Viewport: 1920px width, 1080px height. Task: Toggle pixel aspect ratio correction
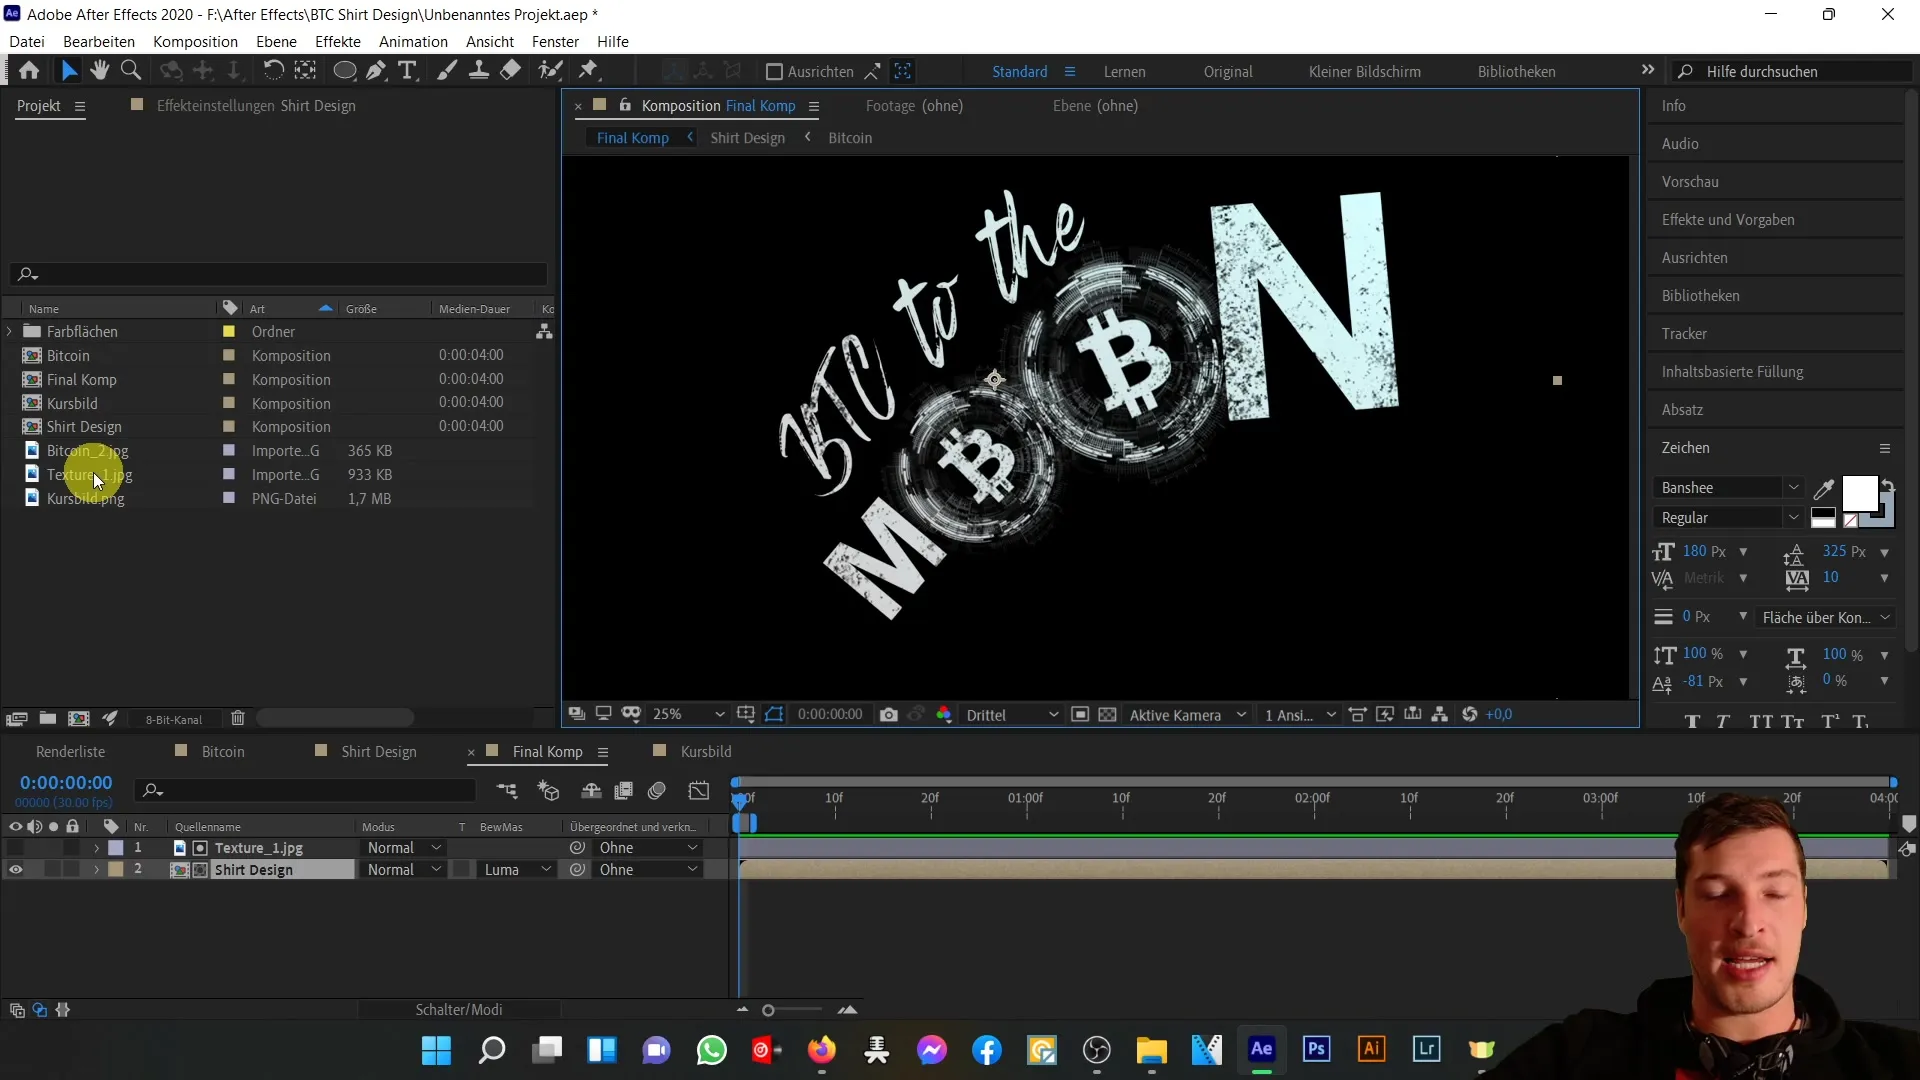click(1357, 714)
